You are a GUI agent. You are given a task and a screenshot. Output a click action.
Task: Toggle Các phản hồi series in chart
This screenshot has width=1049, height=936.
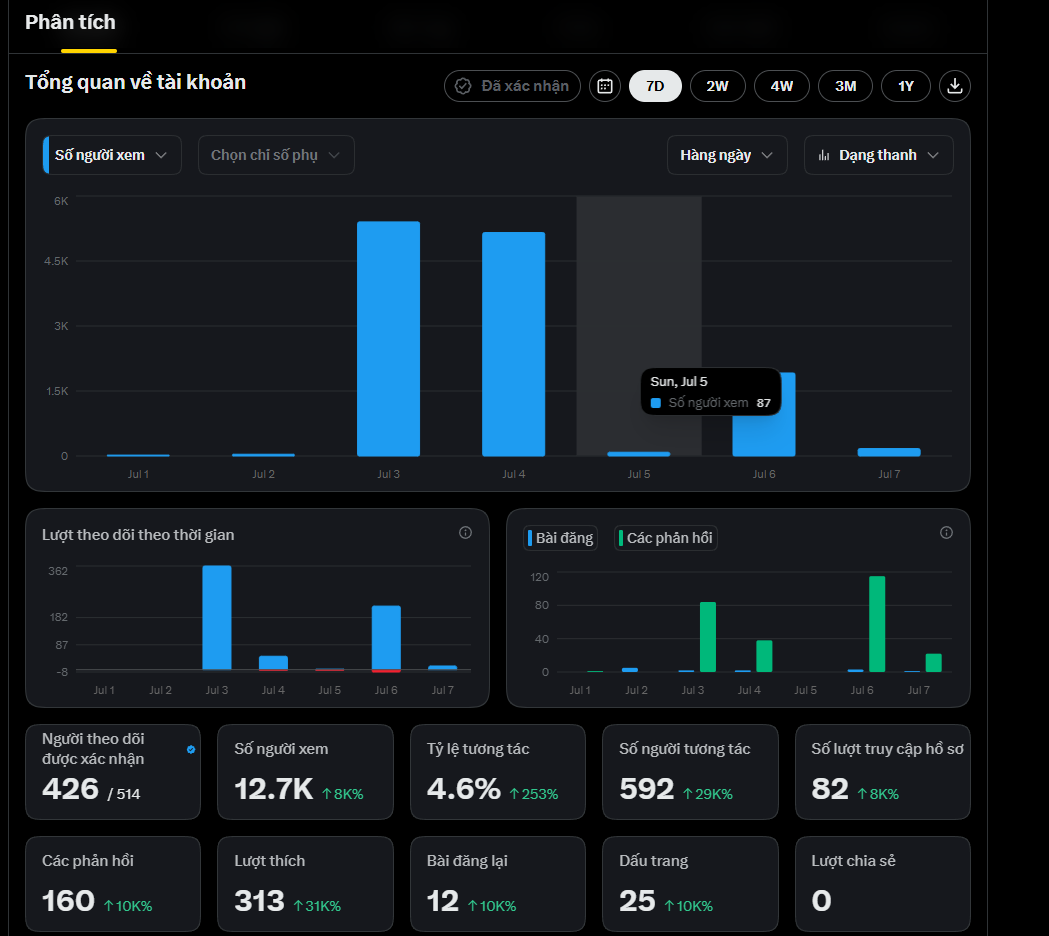pyautogui.click(x=666, y=538)
